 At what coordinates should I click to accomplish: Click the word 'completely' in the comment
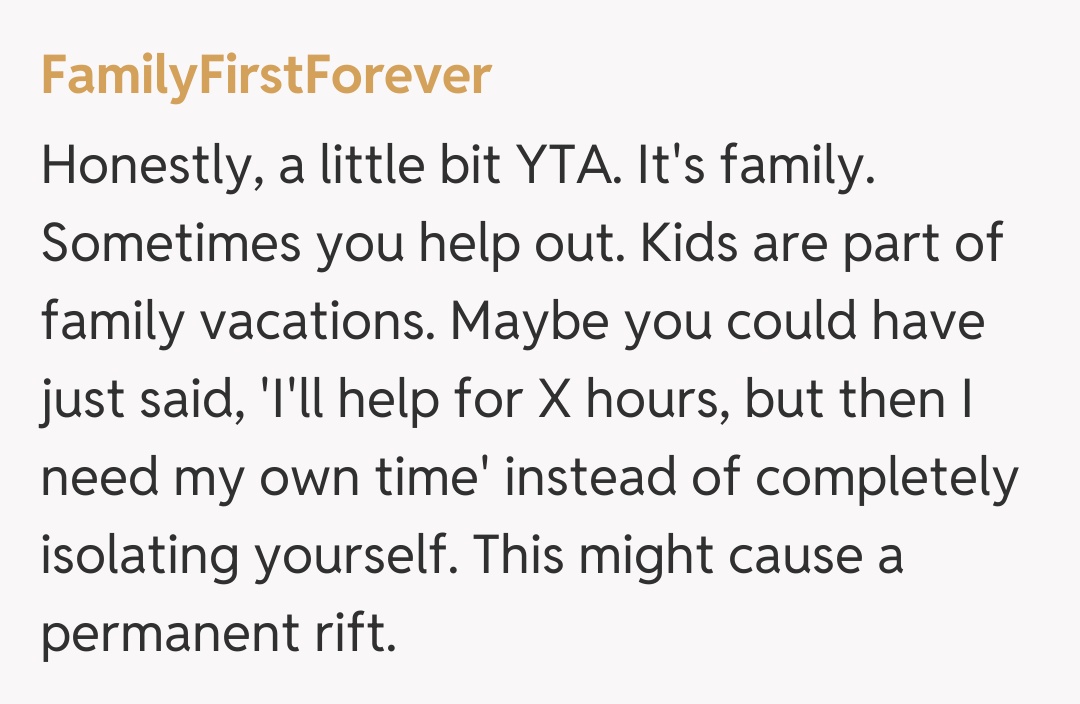[887, 477]
